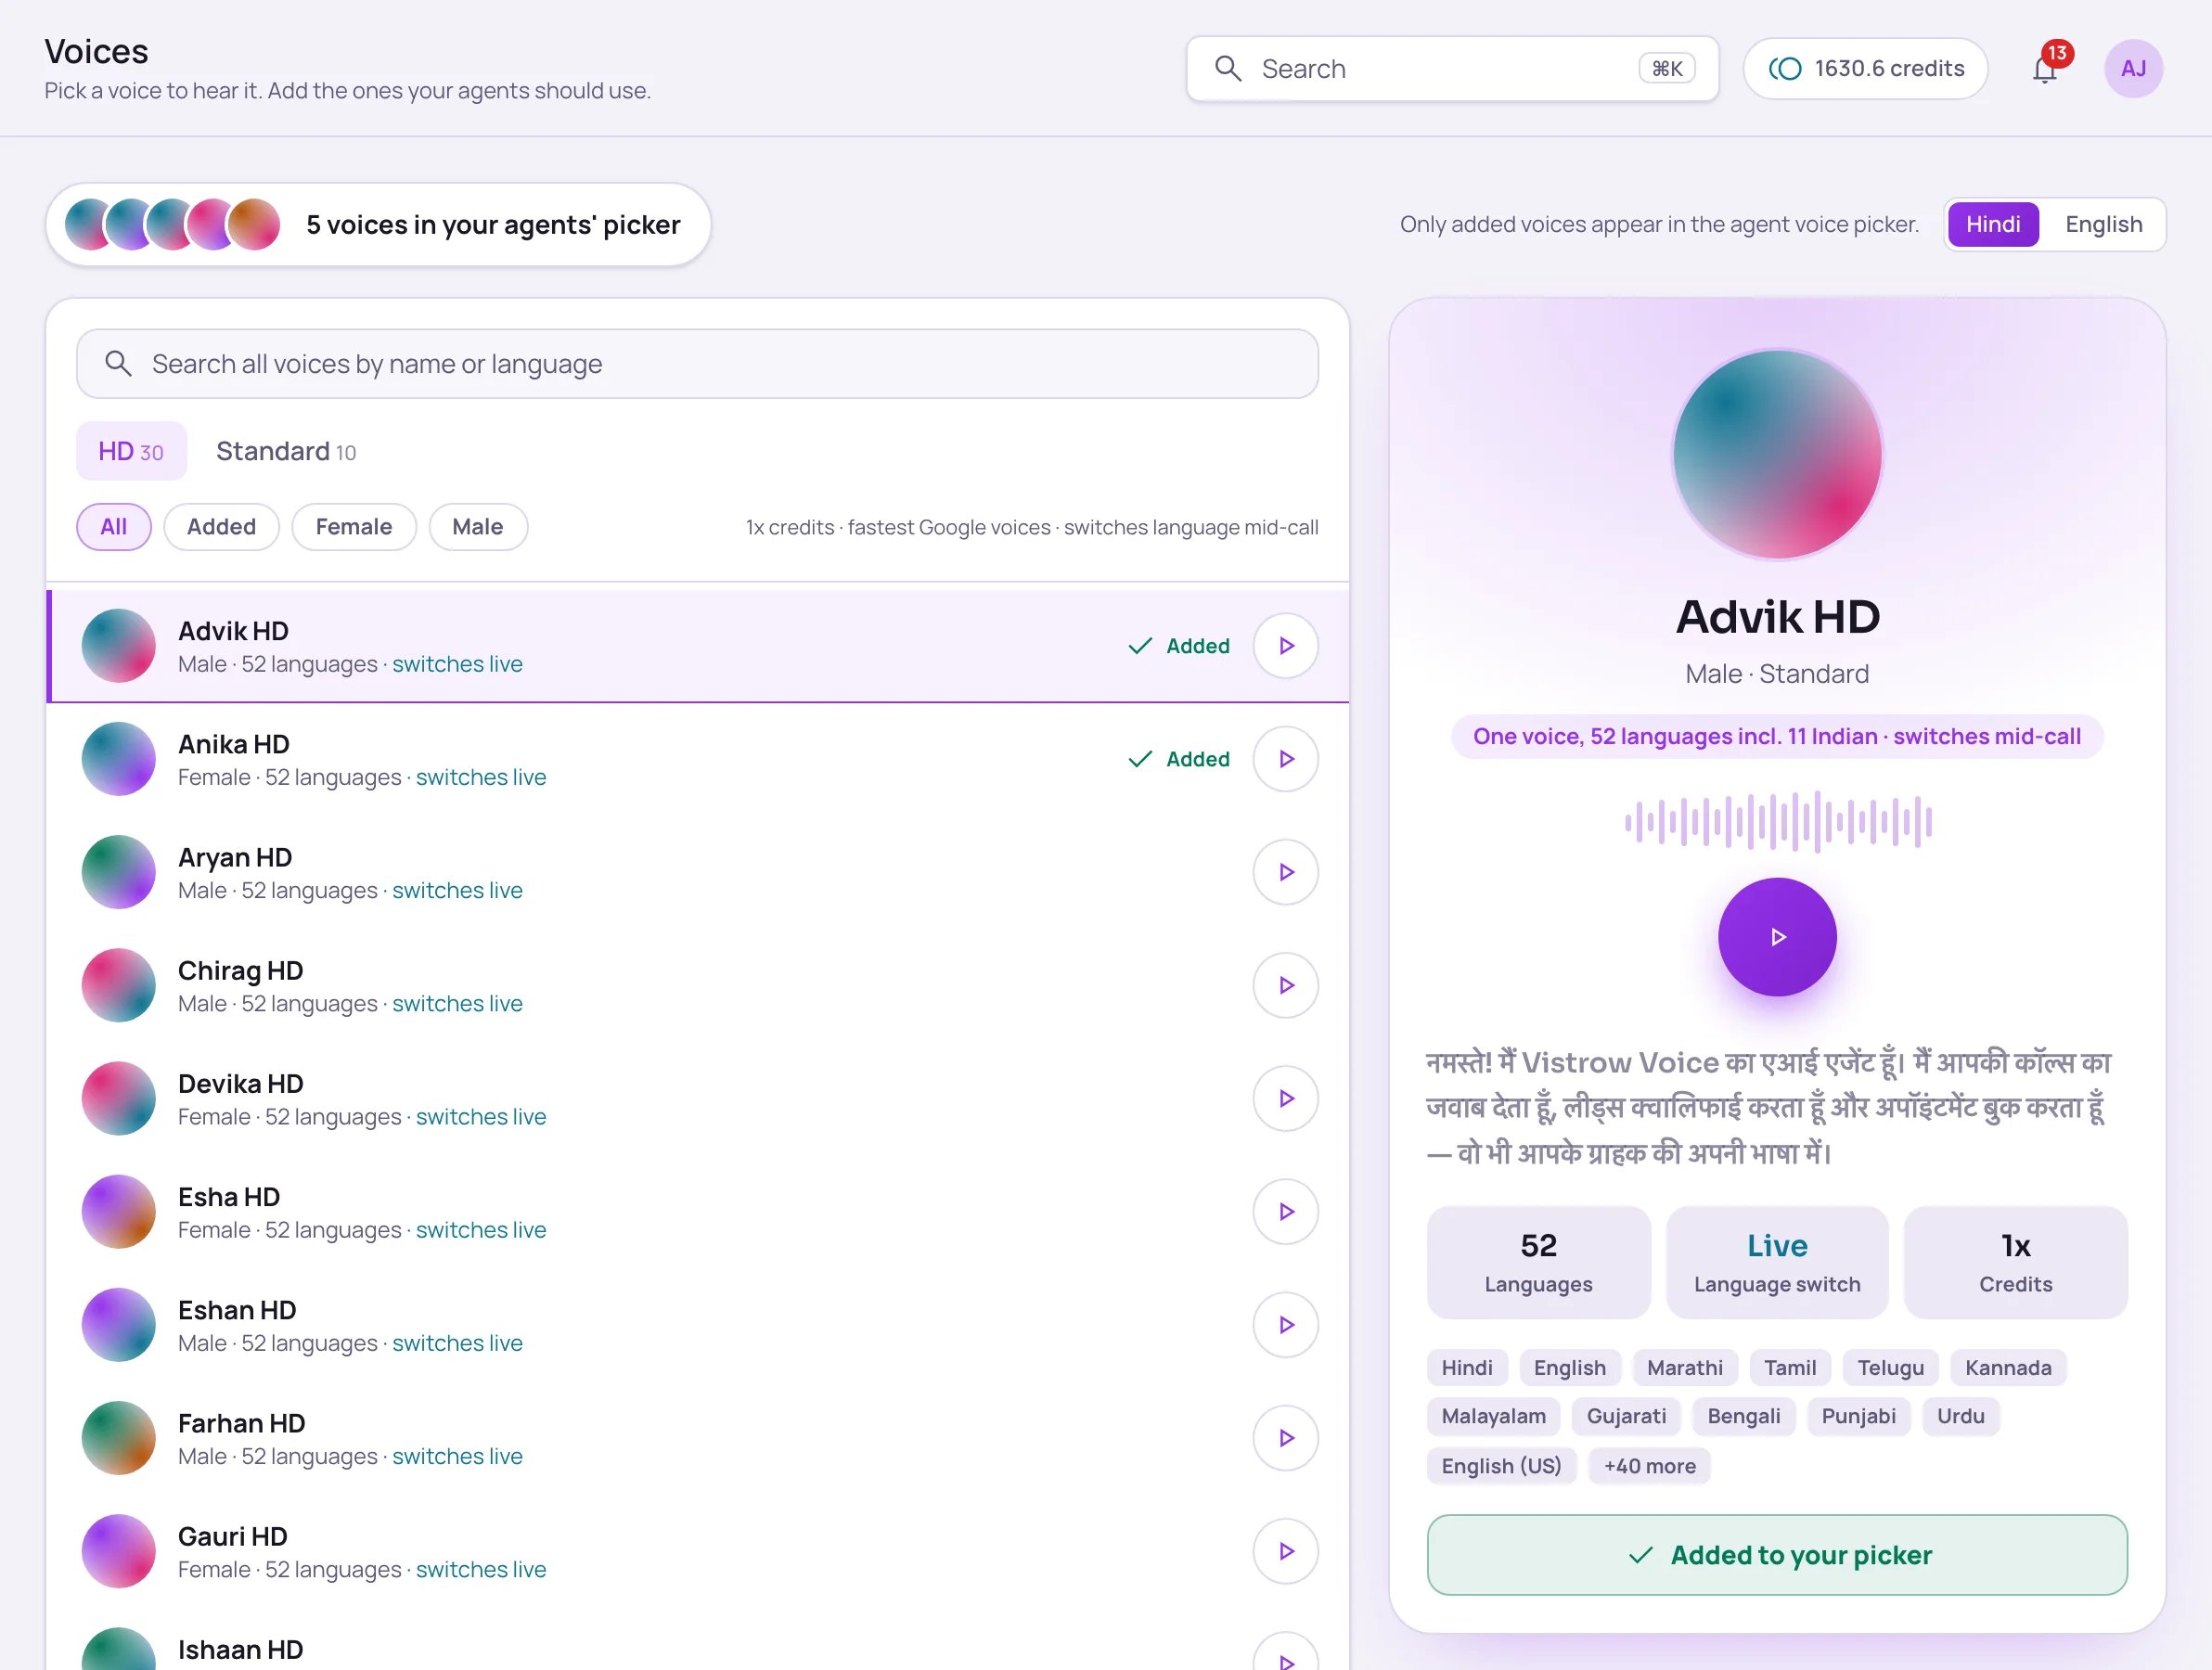The image size is (2212, 1670).
Task: Play the Esha HD voice sample
Action: point(1285,1211)
